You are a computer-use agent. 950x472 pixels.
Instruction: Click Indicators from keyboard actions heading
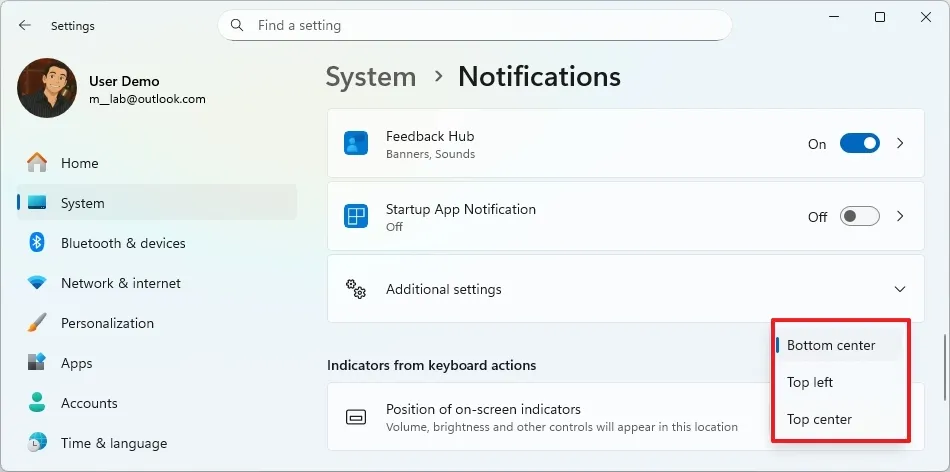(431, 365)
